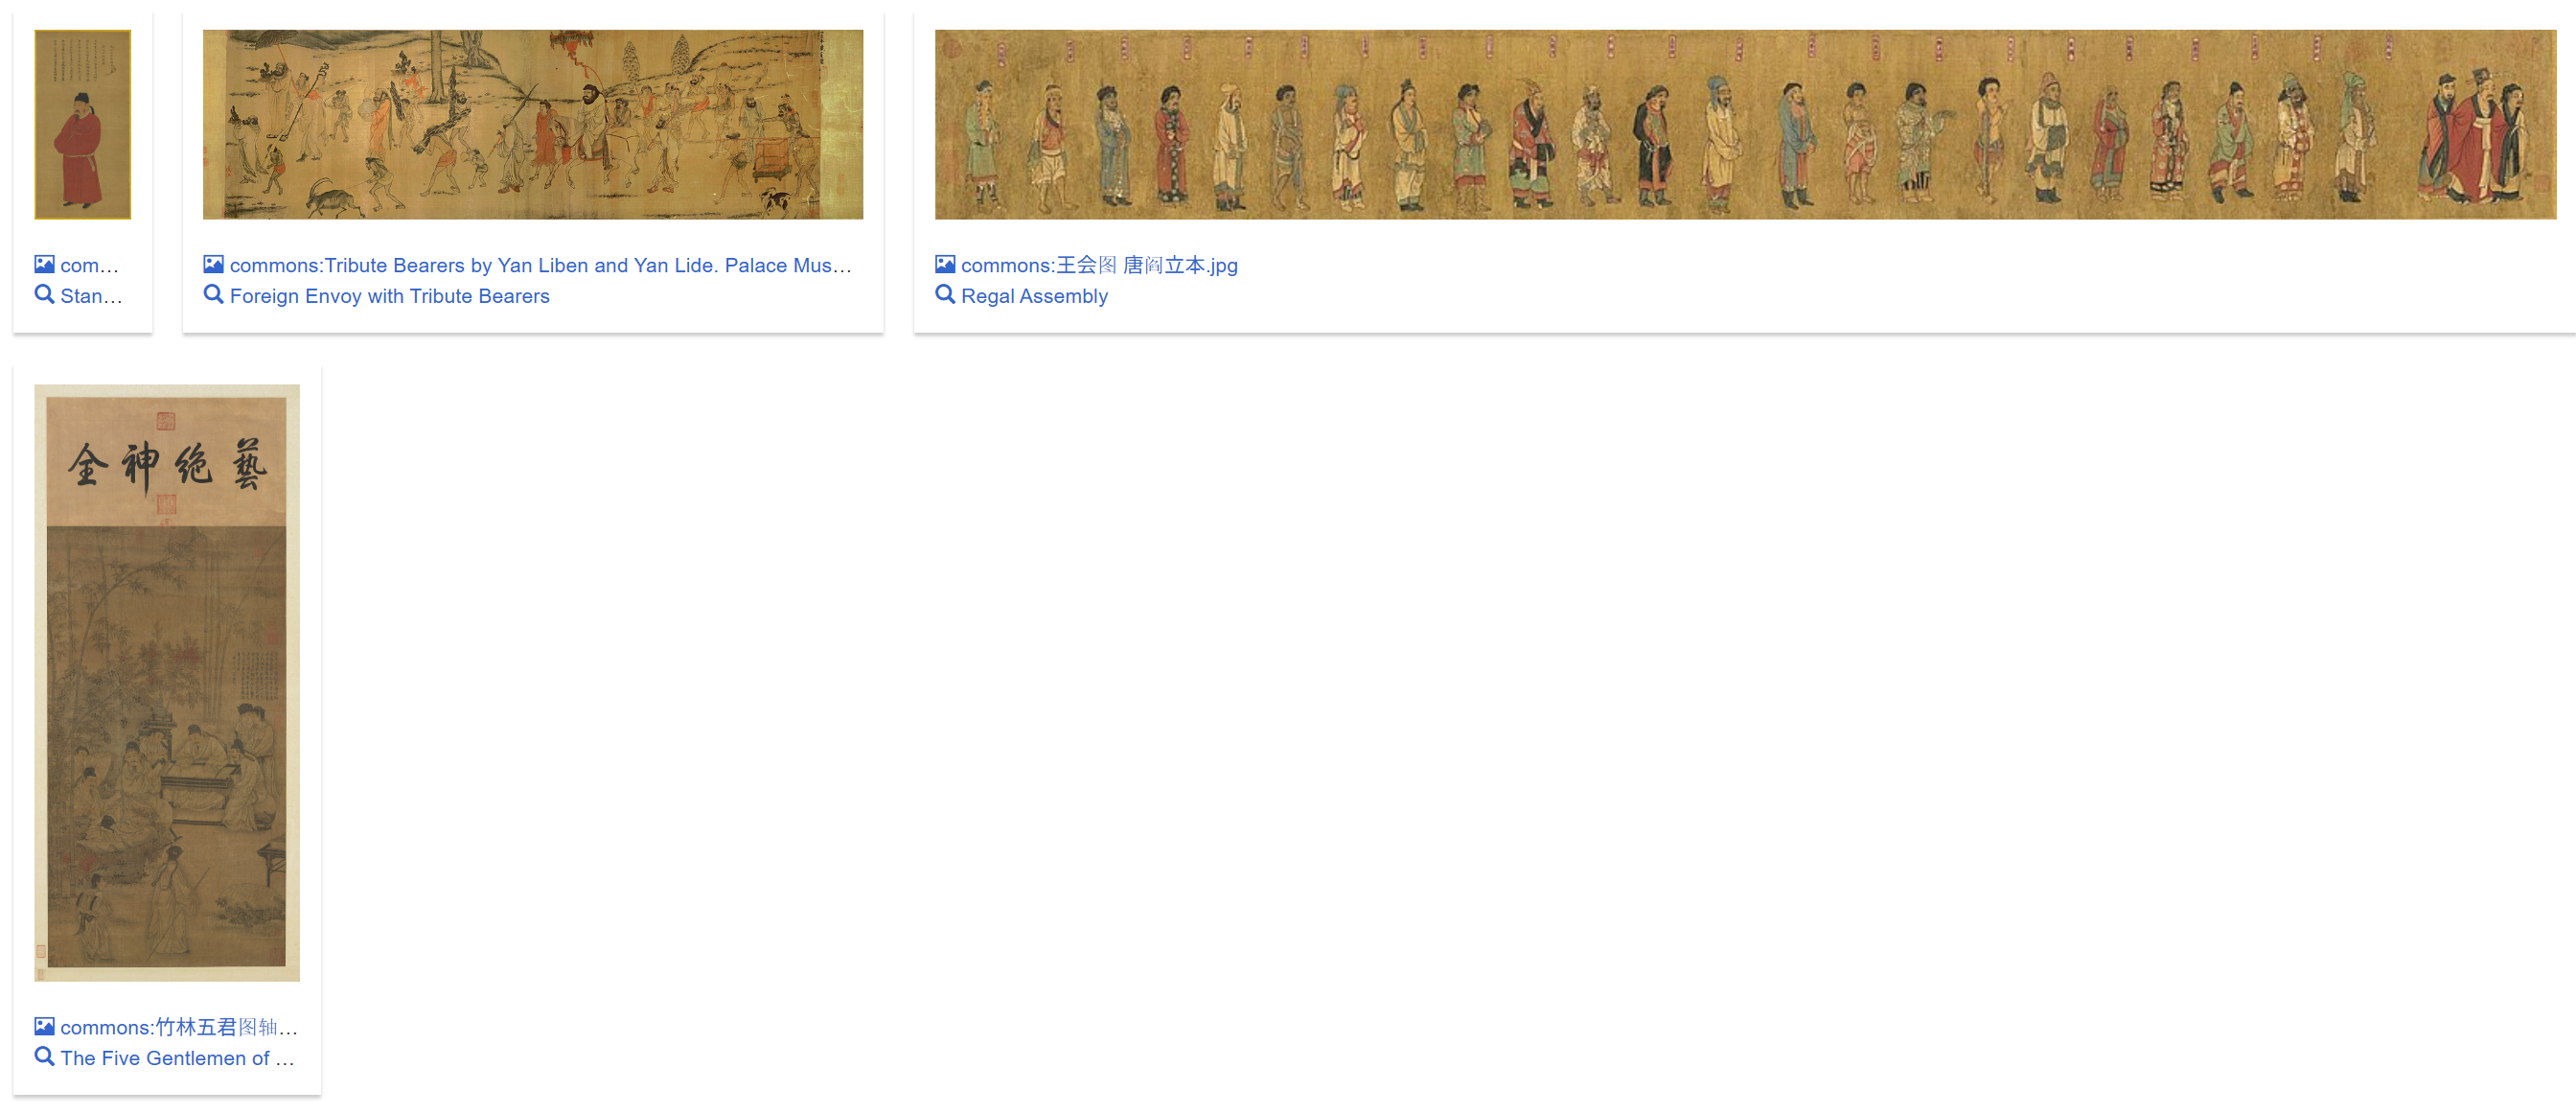Click the bamboo grove hanging scroll thumbnail
Image resolution: width=2576 pixels, height=1114 pixels.
pos(167,682)
